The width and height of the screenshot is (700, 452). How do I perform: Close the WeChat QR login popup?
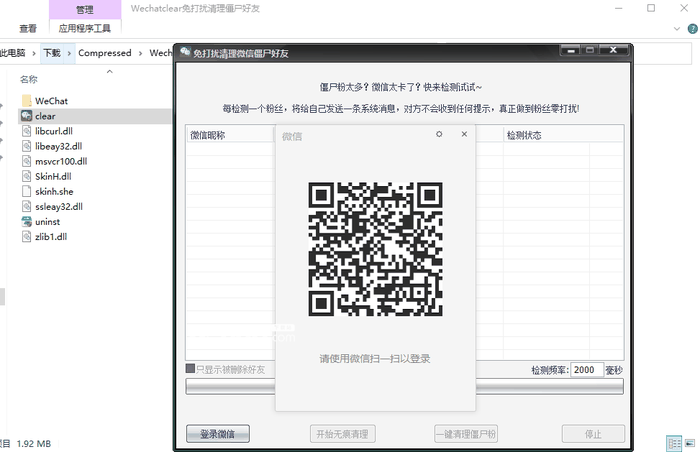point(464,134)
